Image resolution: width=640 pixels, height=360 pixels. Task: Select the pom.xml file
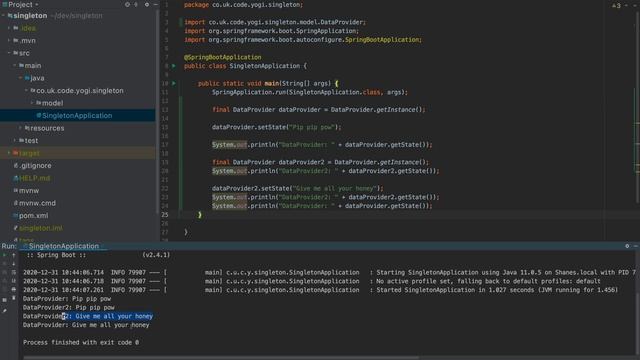coord(30,216)
